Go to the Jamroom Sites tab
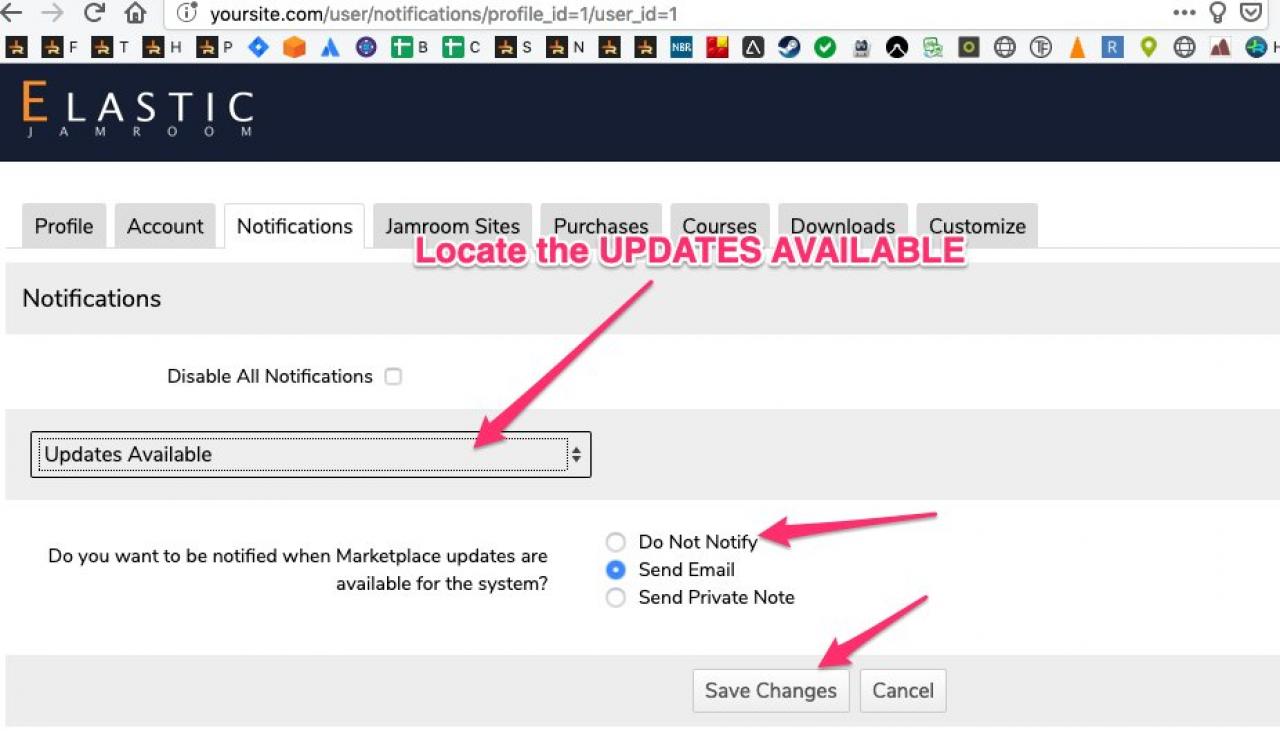The width and height of the screenshot is (1280, 735). [453, 226]
